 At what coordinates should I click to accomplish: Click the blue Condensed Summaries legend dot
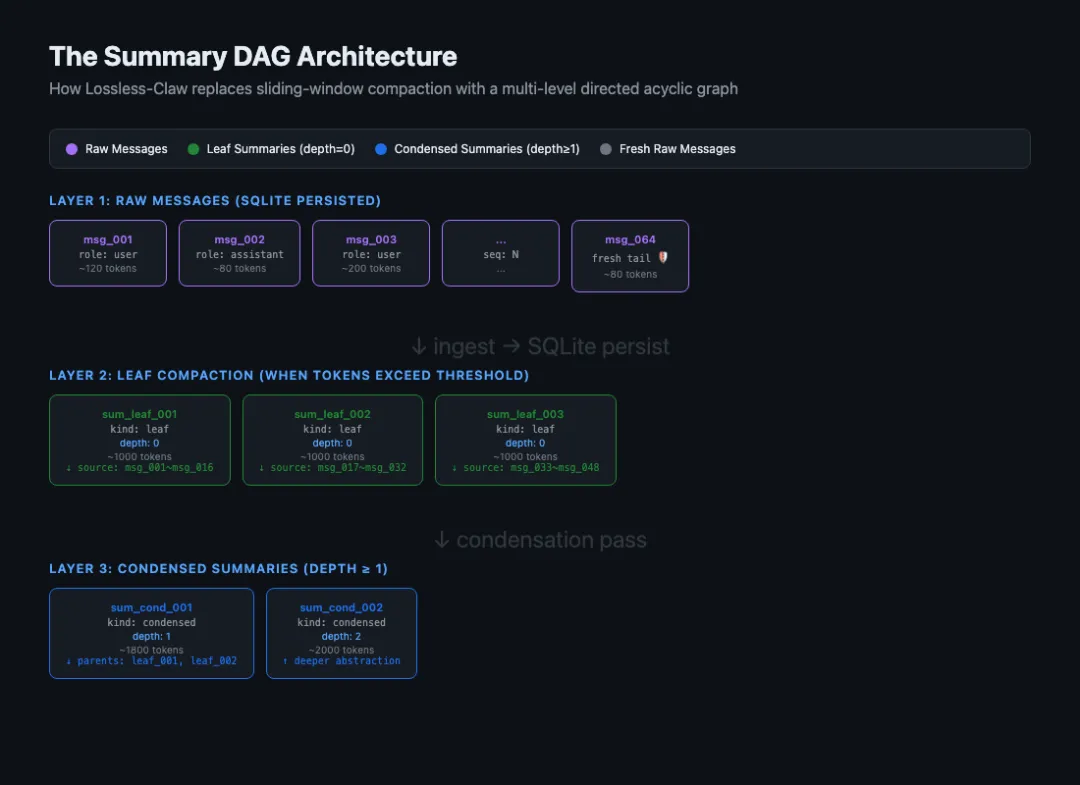coord(381,149)
